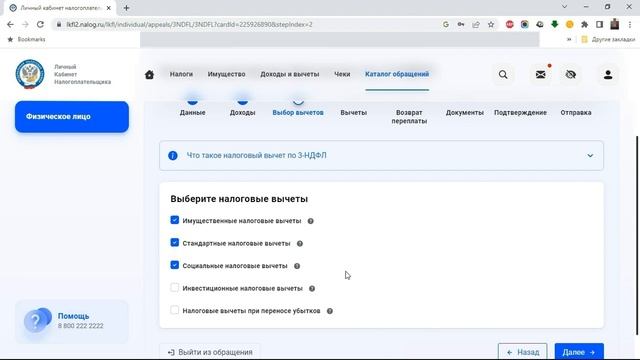This screenshot has height=360, width=640.
Task: Check Налоговые вычеты при переносе убытков checkbox
Action: tap(175, 310)
